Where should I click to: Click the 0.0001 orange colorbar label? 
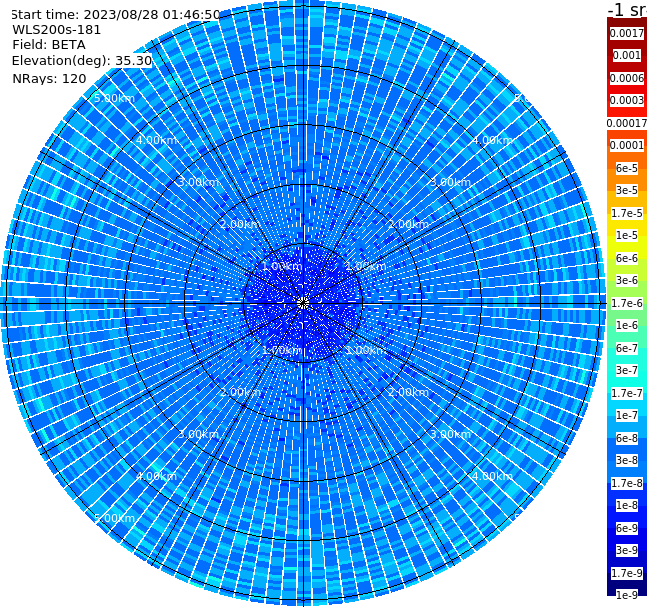tap(627, 145)
